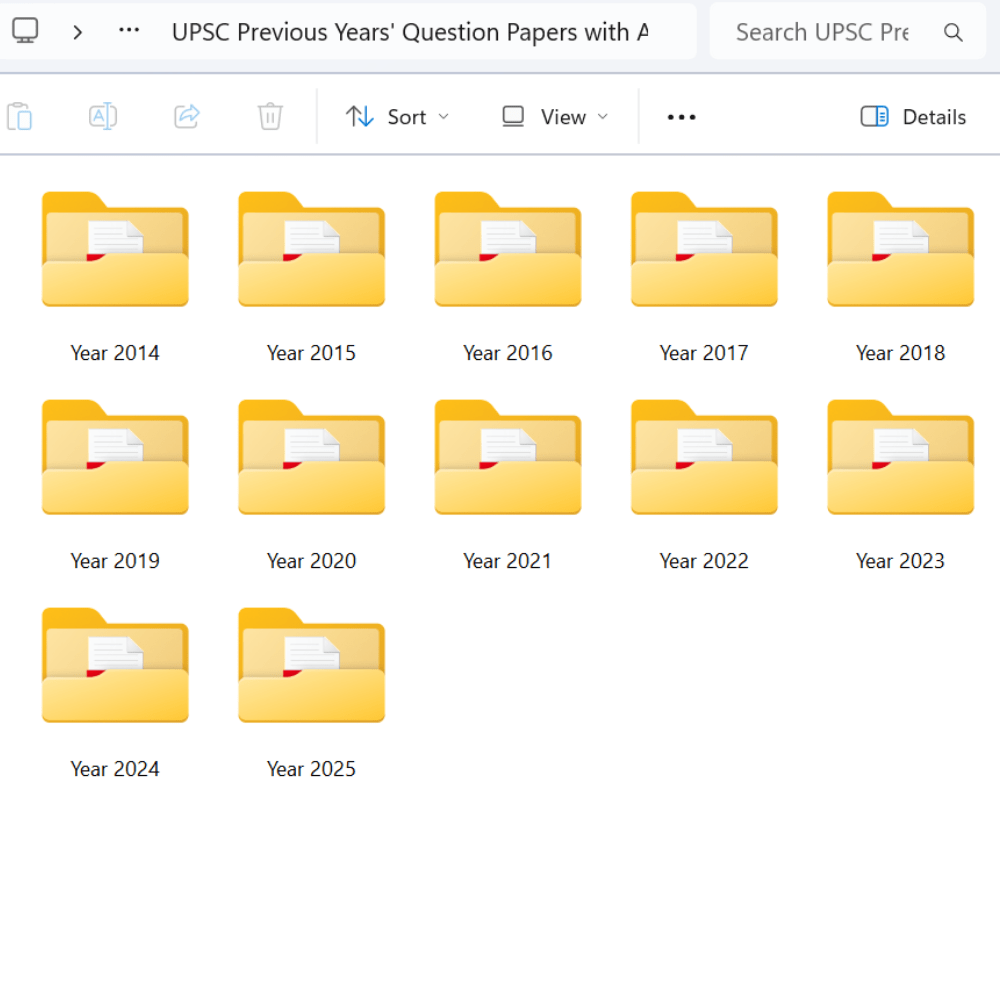Open the View options dropdown
This screenshot has height=1000, width=1000.
555,117
